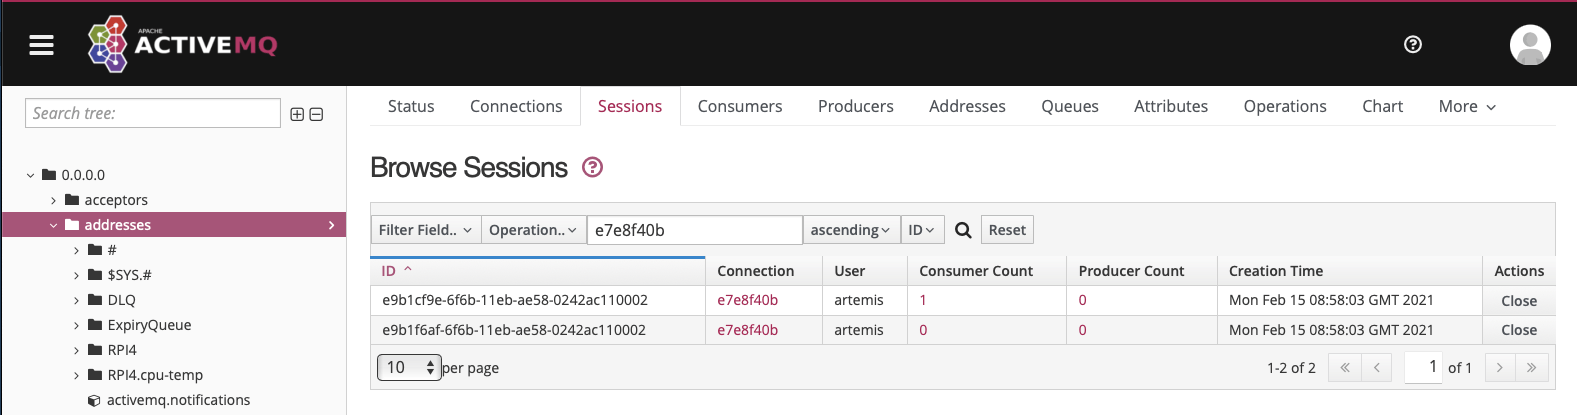1577x415 pixels.
Task: Go to the next page arrow
Action: pos(1499,368)
